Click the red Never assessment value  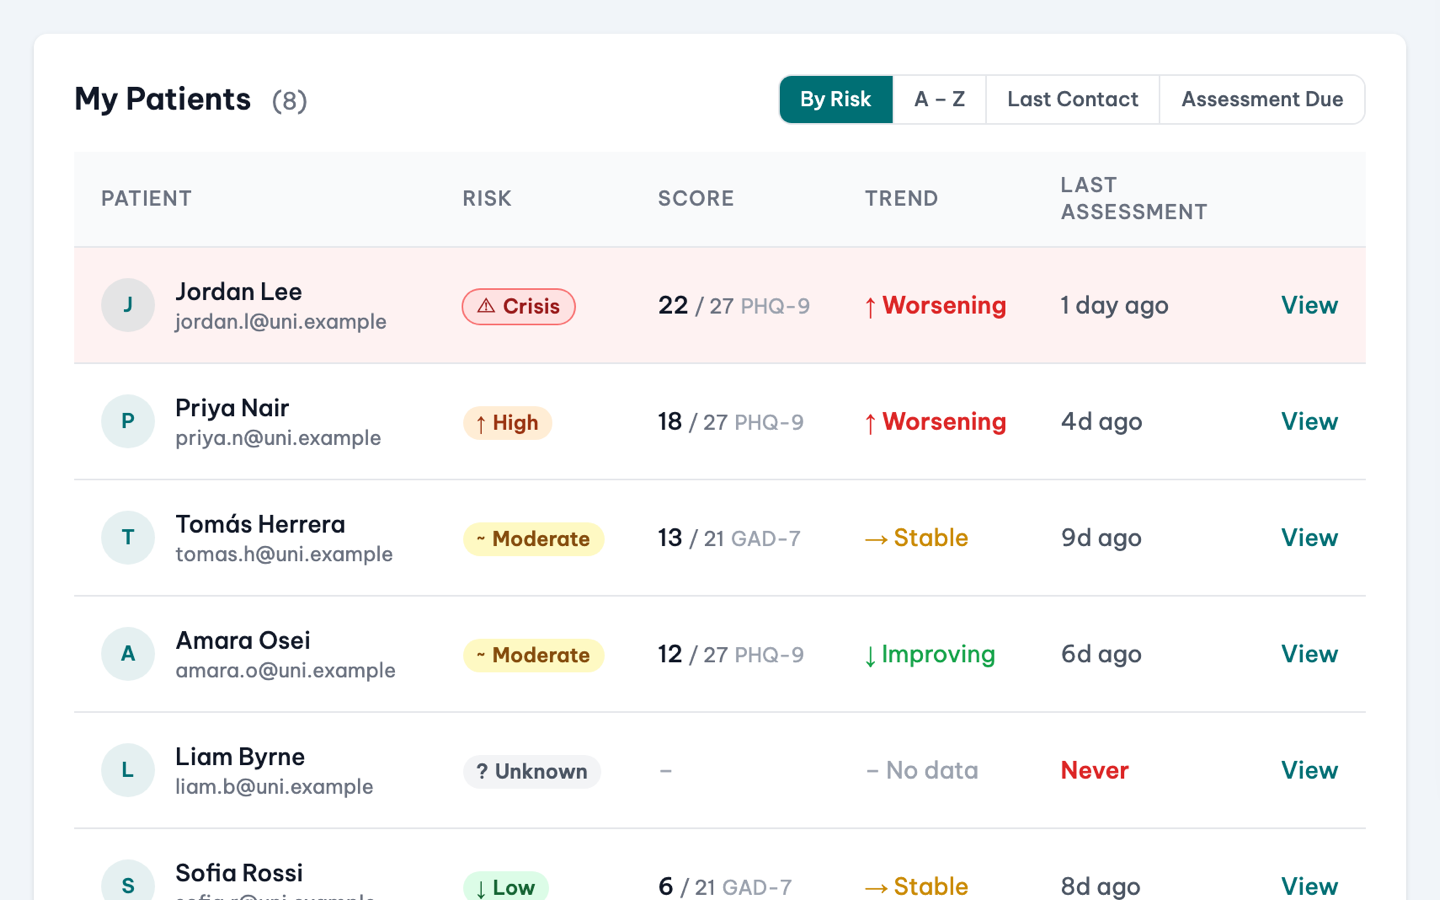(1095, 770)
